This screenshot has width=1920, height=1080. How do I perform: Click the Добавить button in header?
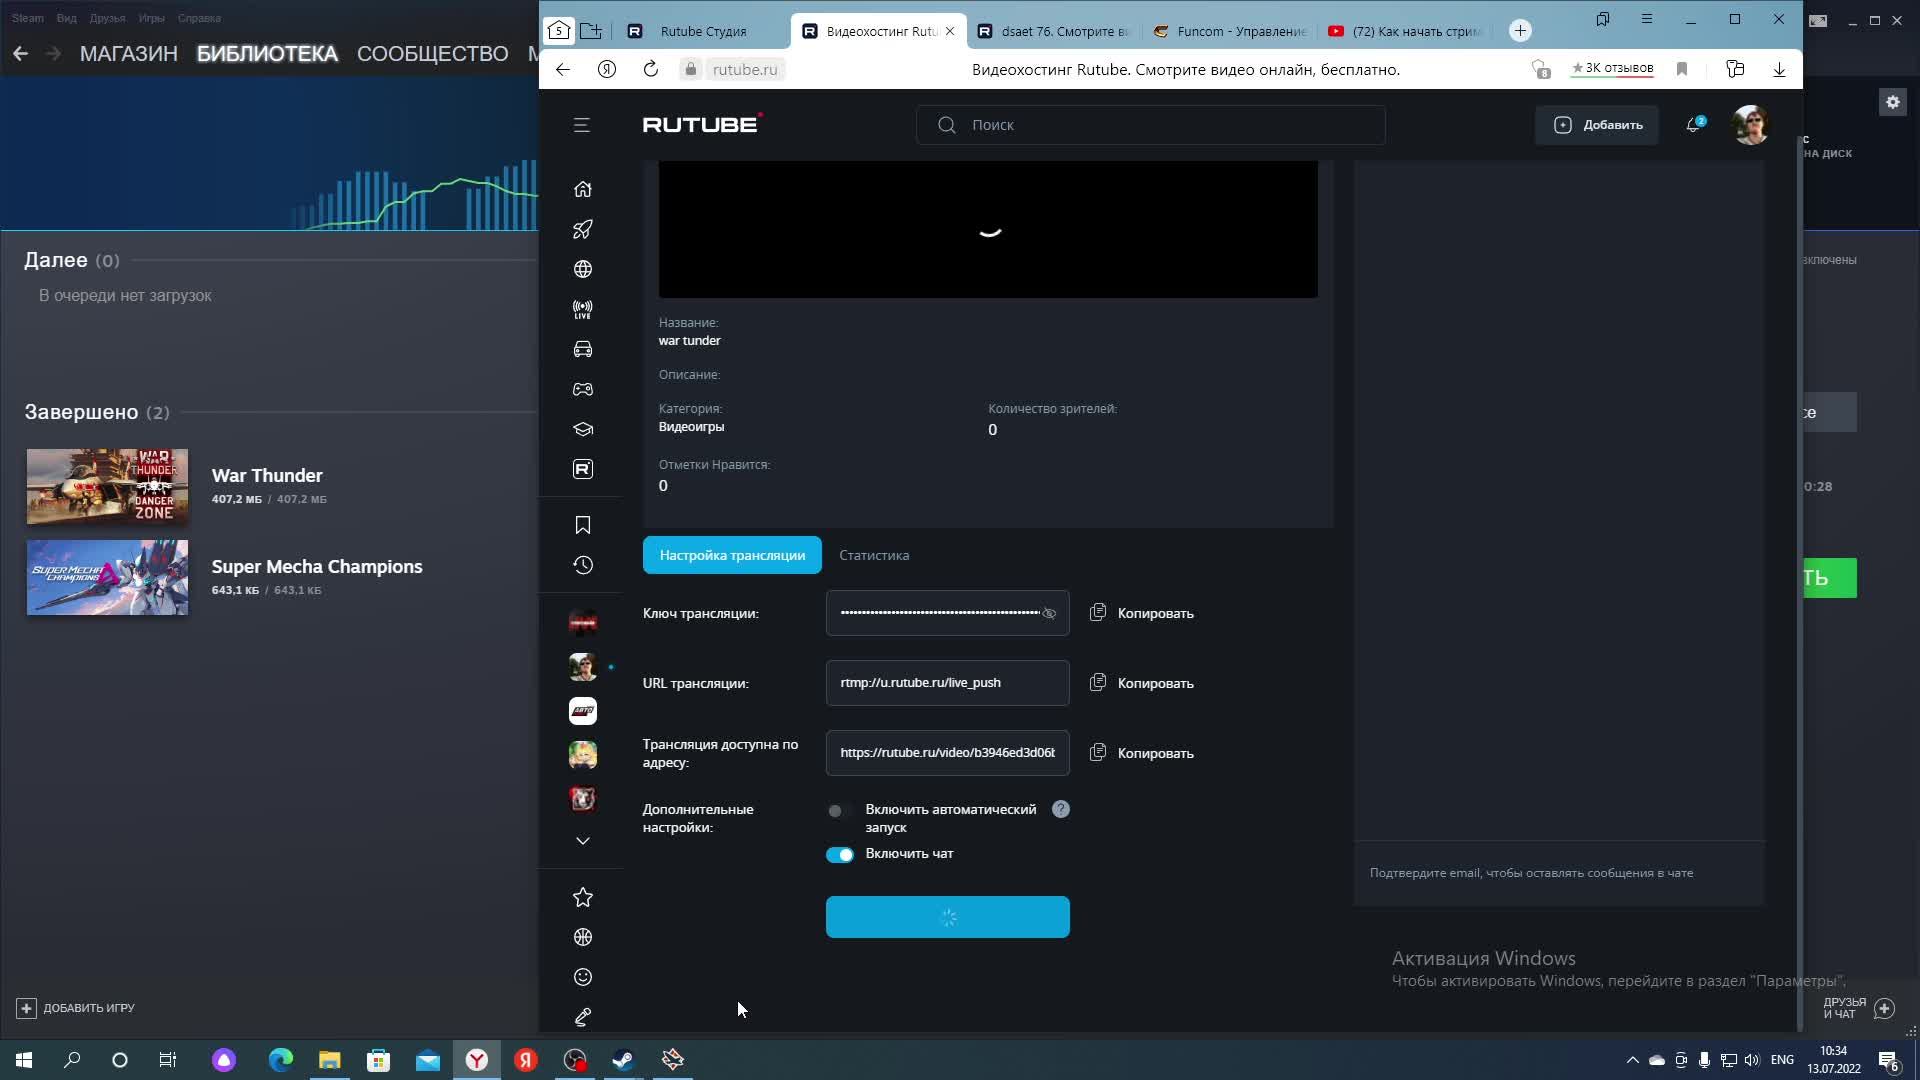[x=1597, y=125]
